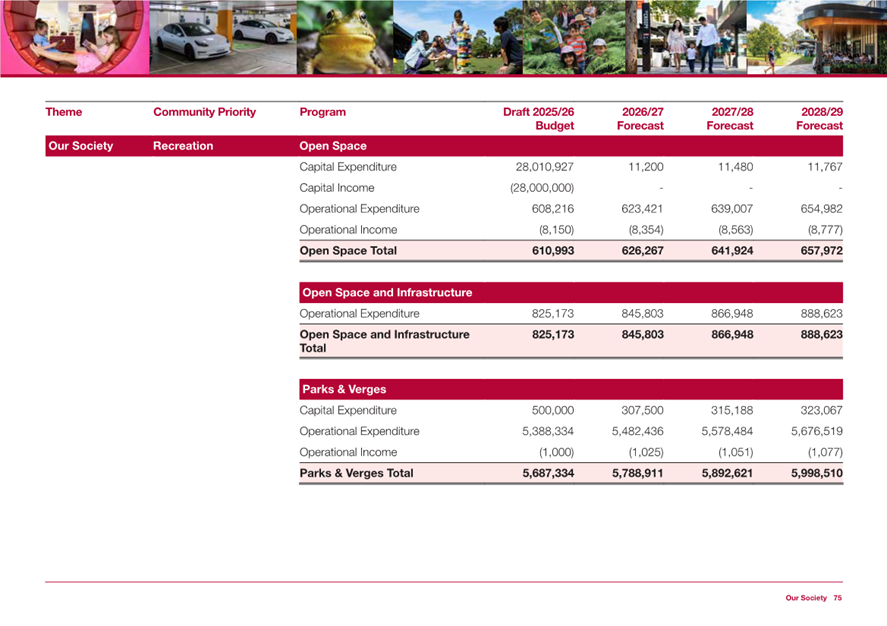Select operational expenditure value 5,388,334
This screenshot has width=887, height=626.
548,431
